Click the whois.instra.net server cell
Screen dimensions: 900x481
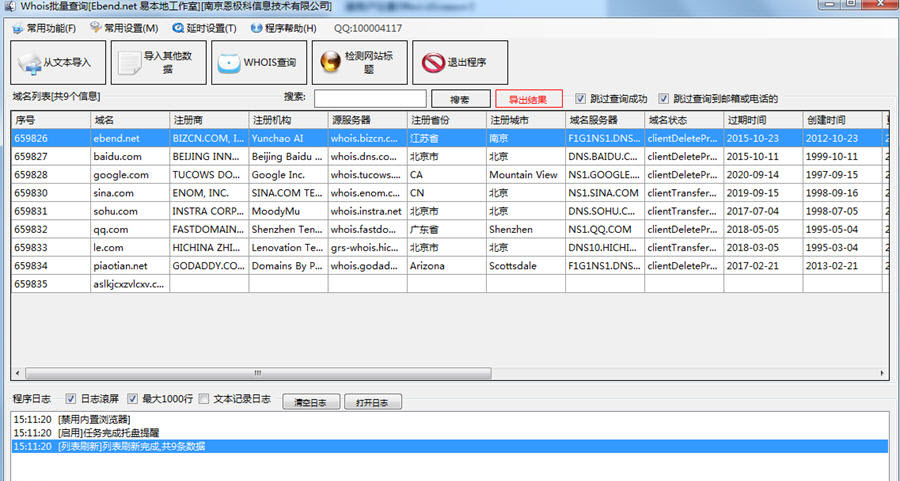(367, 211)
